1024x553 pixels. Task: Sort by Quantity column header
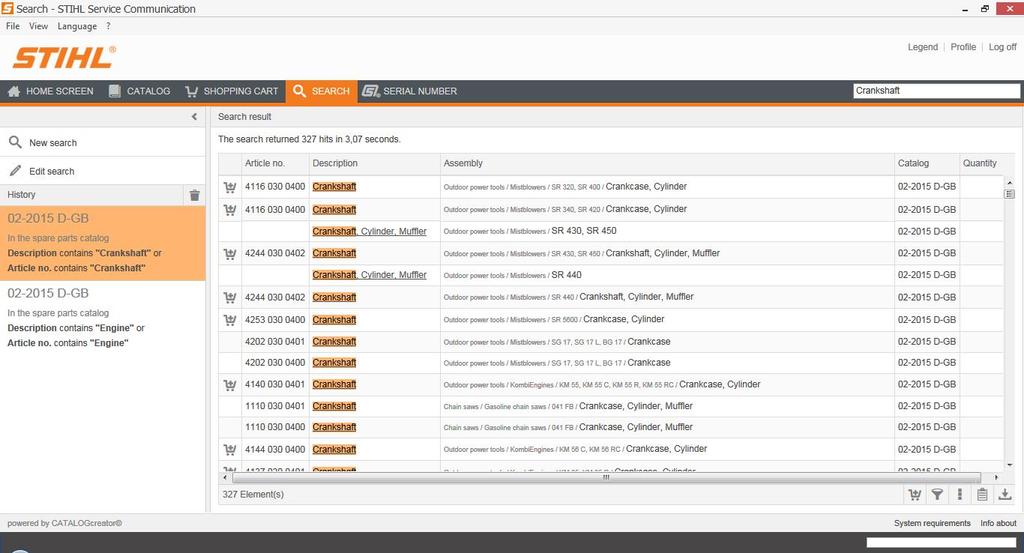point(980,163)
